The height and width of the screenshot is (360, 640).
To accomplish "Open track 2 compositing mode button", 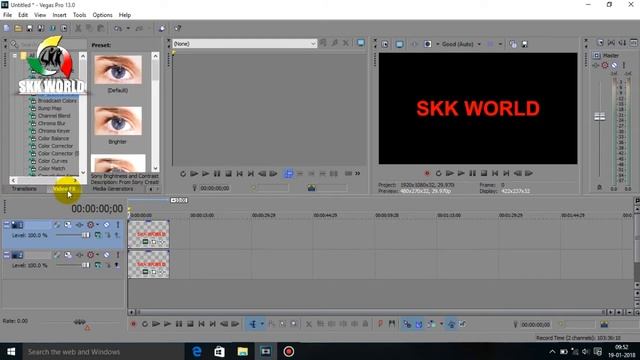I will (x=98, y=265).
